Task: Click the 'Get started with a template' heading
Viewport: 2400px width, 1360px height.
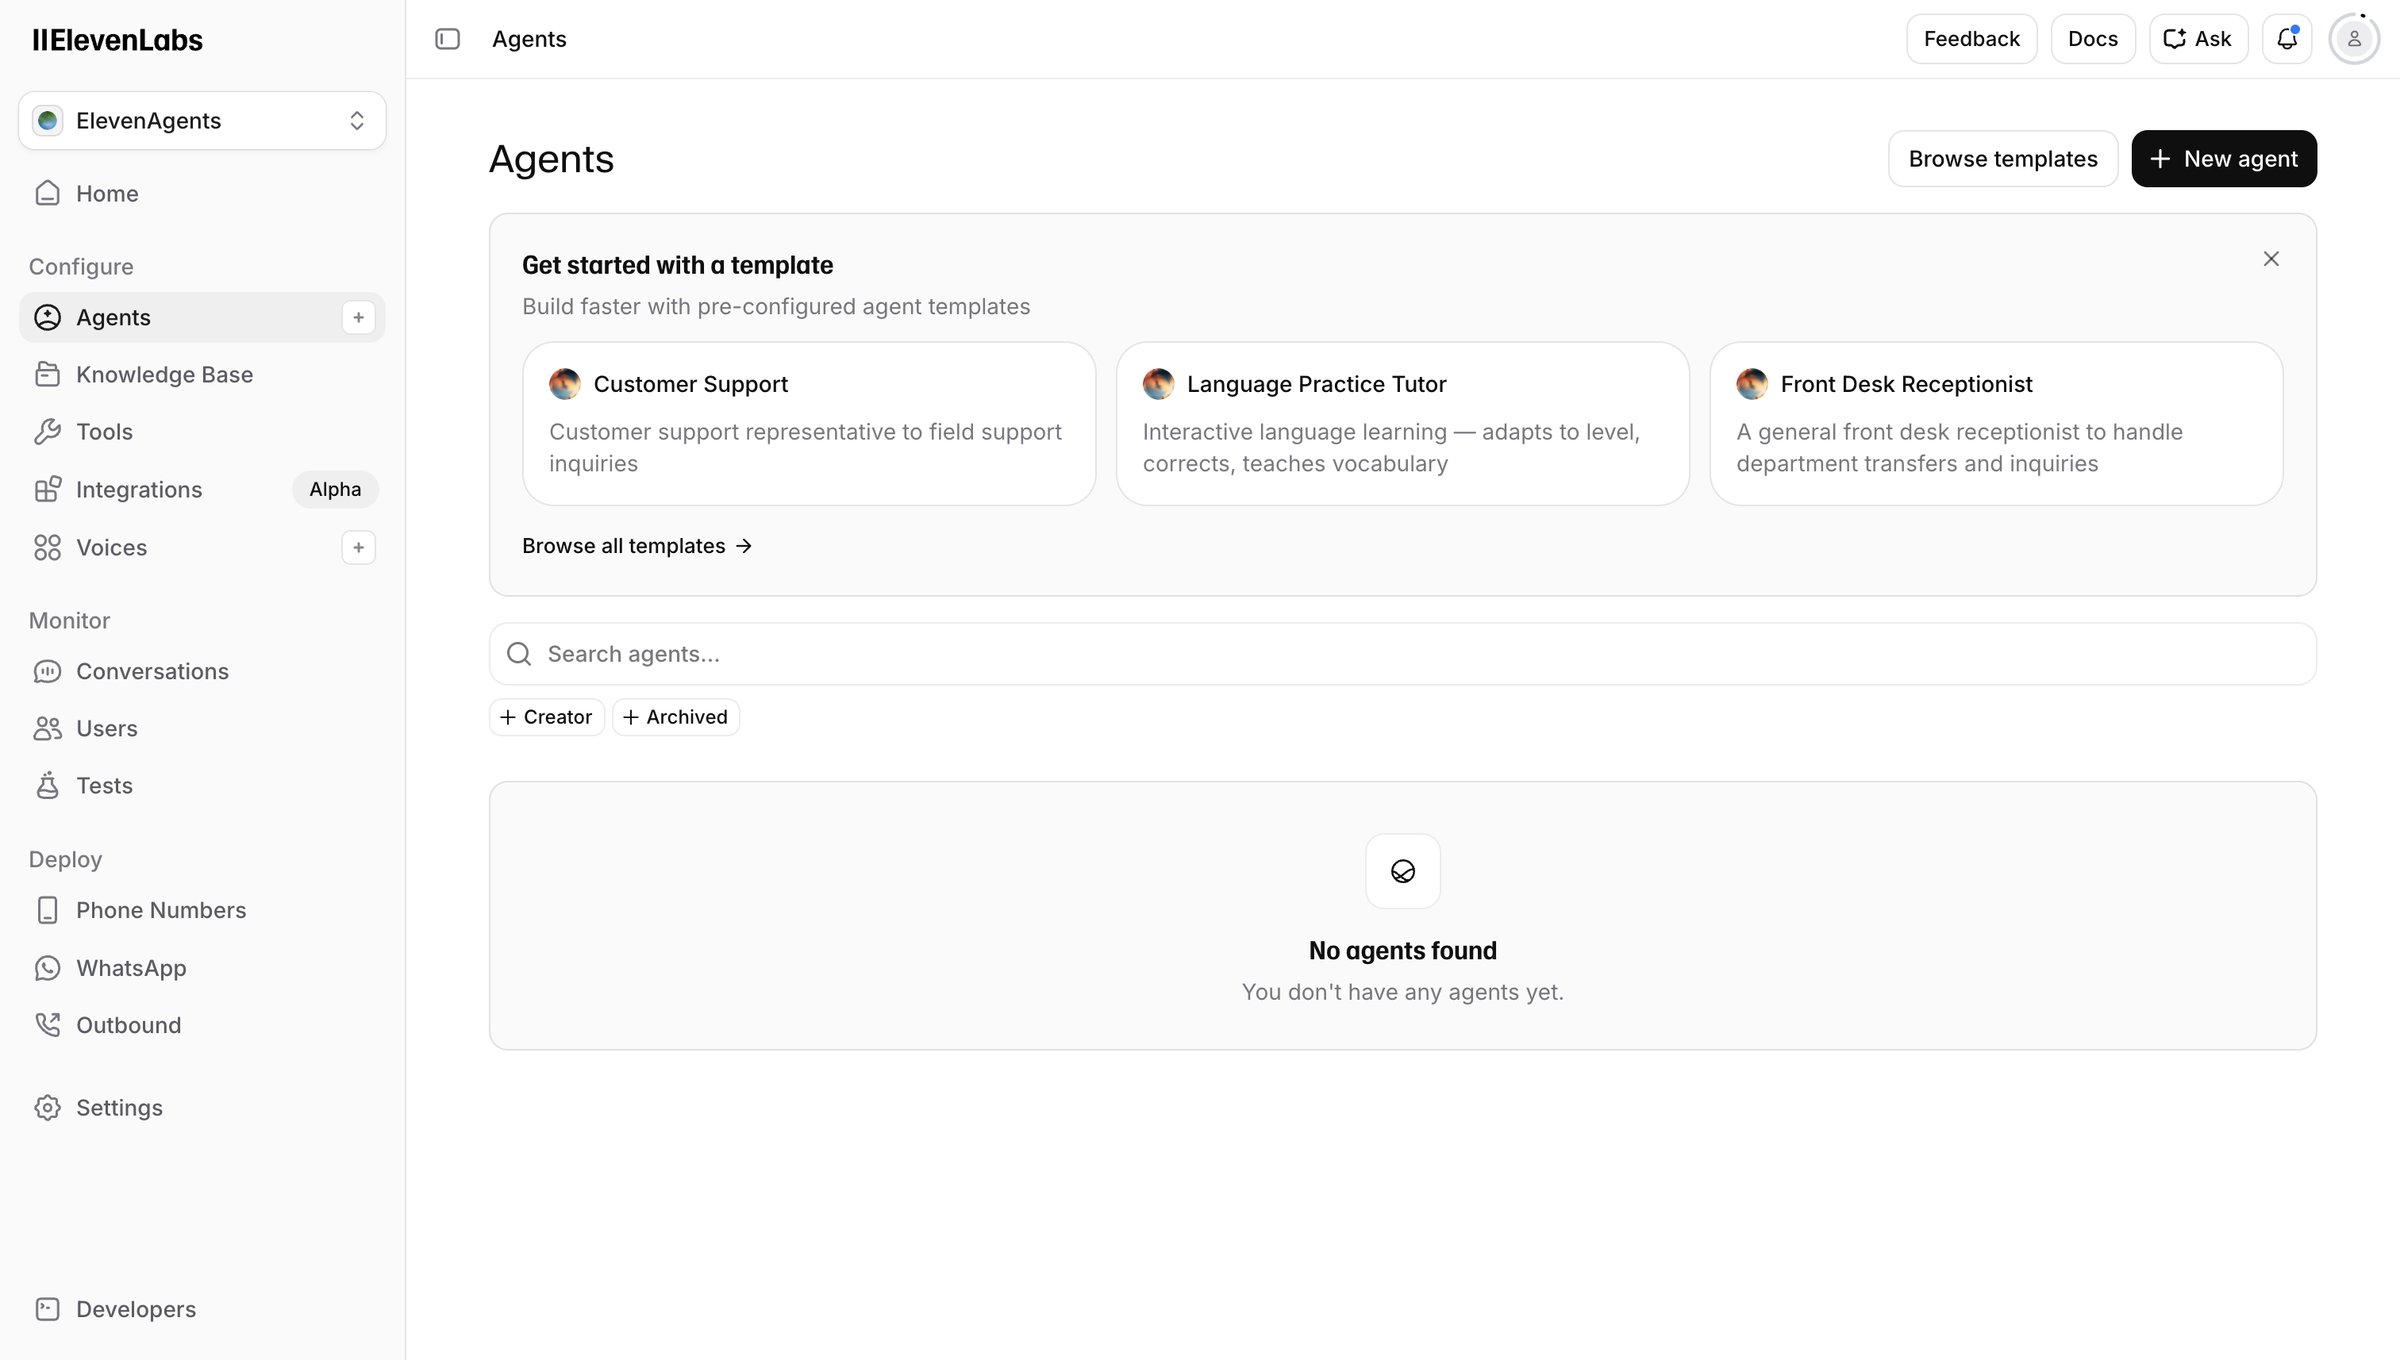Action: pos(677,265)
